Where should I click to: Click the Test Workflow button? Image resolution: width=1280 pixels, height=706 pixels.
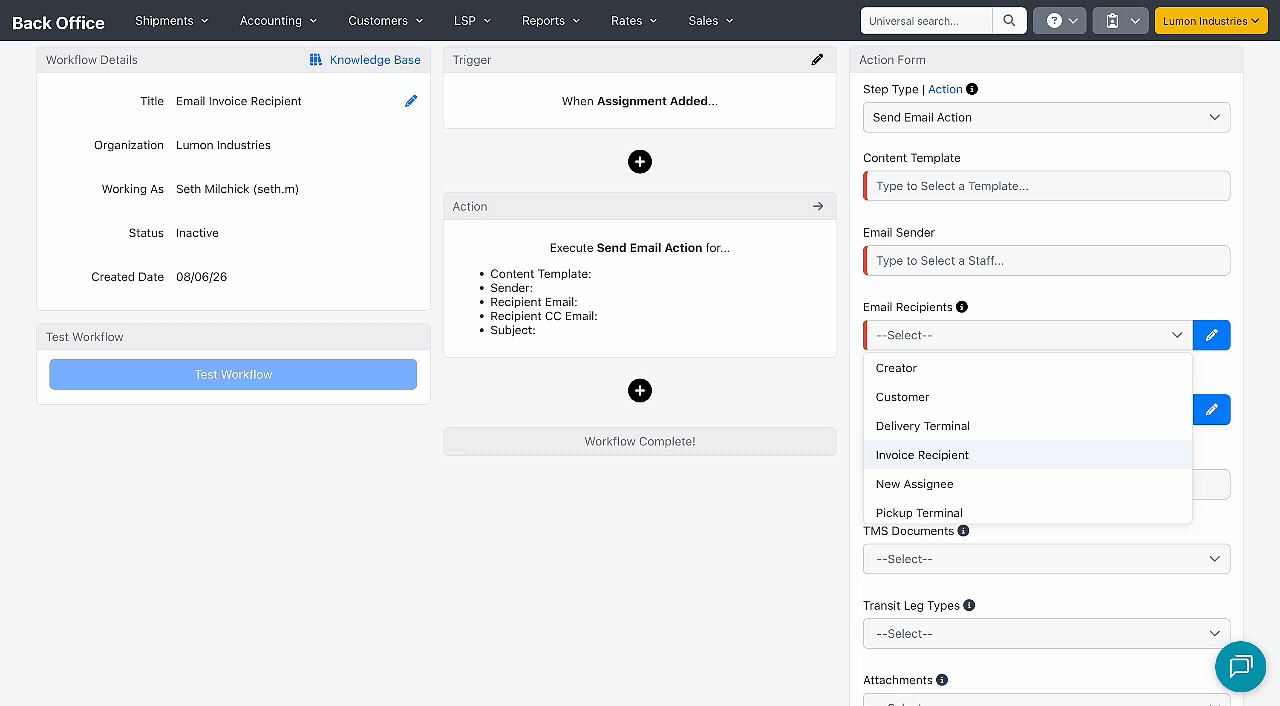[233, 374]
